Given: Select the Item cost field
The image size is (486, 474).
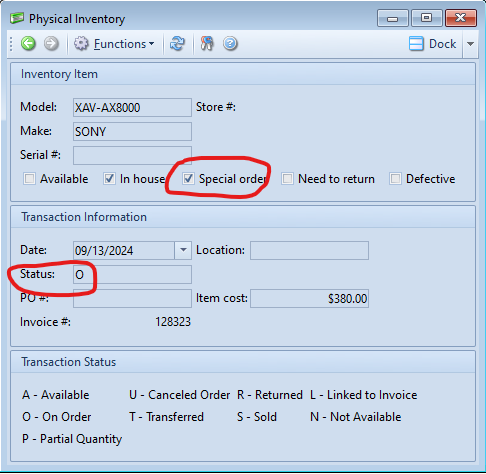Looking at the screenshot, I should [309, 298].
